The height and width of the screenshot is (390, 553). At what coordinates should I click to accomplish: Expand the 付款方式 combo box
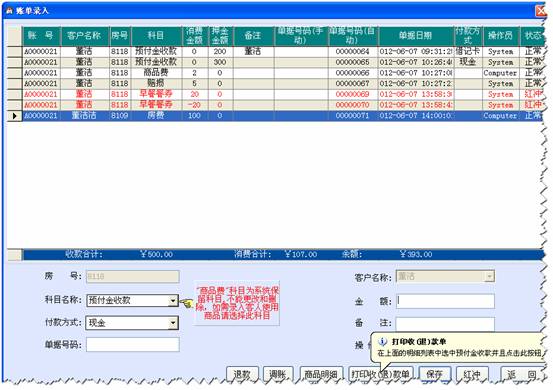pos(173,323)
